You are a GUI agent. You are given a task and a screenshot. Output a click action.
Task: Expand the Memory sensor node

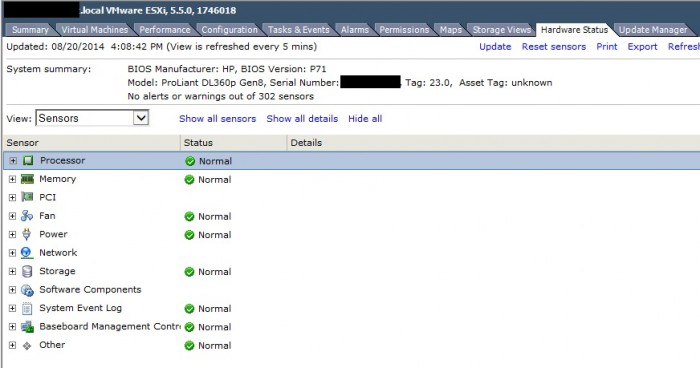click(12, 179)
